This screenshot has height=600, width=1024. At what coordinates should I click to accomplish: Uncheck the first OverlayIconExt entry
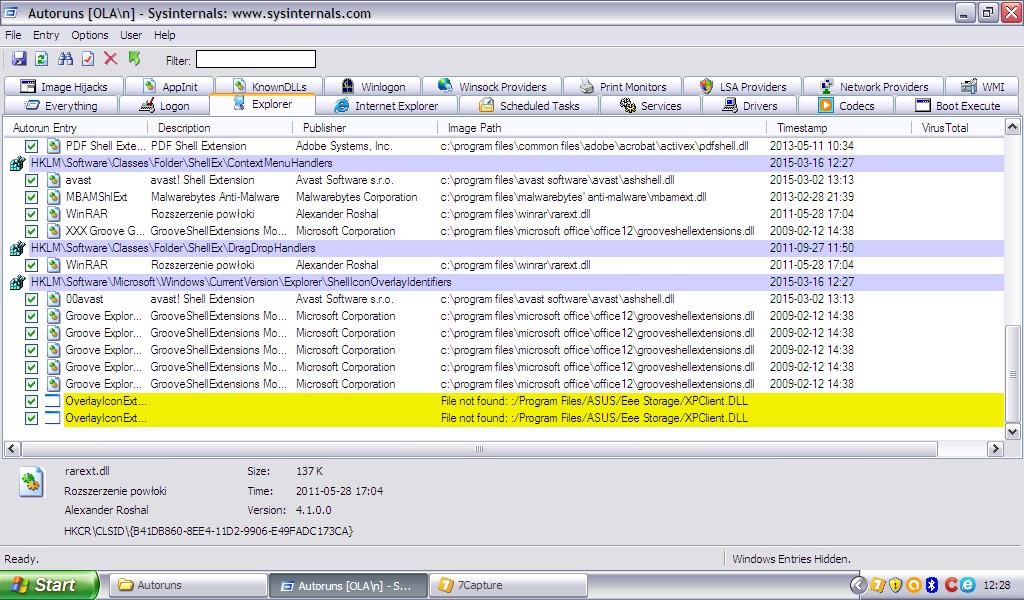point(31,401)
